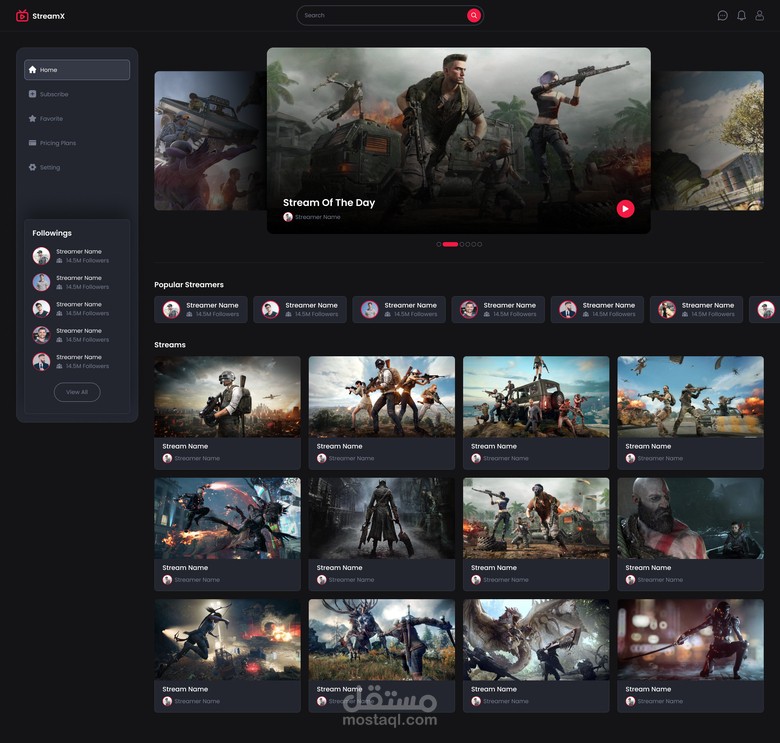Select the last carousel pagination dot
780x743 pixels.
[x=480, y=244]
